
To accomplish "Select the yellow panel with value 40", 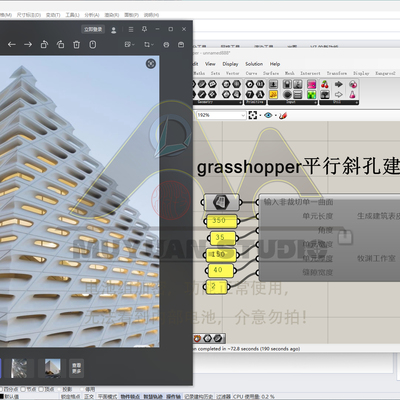I will pos(220,270).
